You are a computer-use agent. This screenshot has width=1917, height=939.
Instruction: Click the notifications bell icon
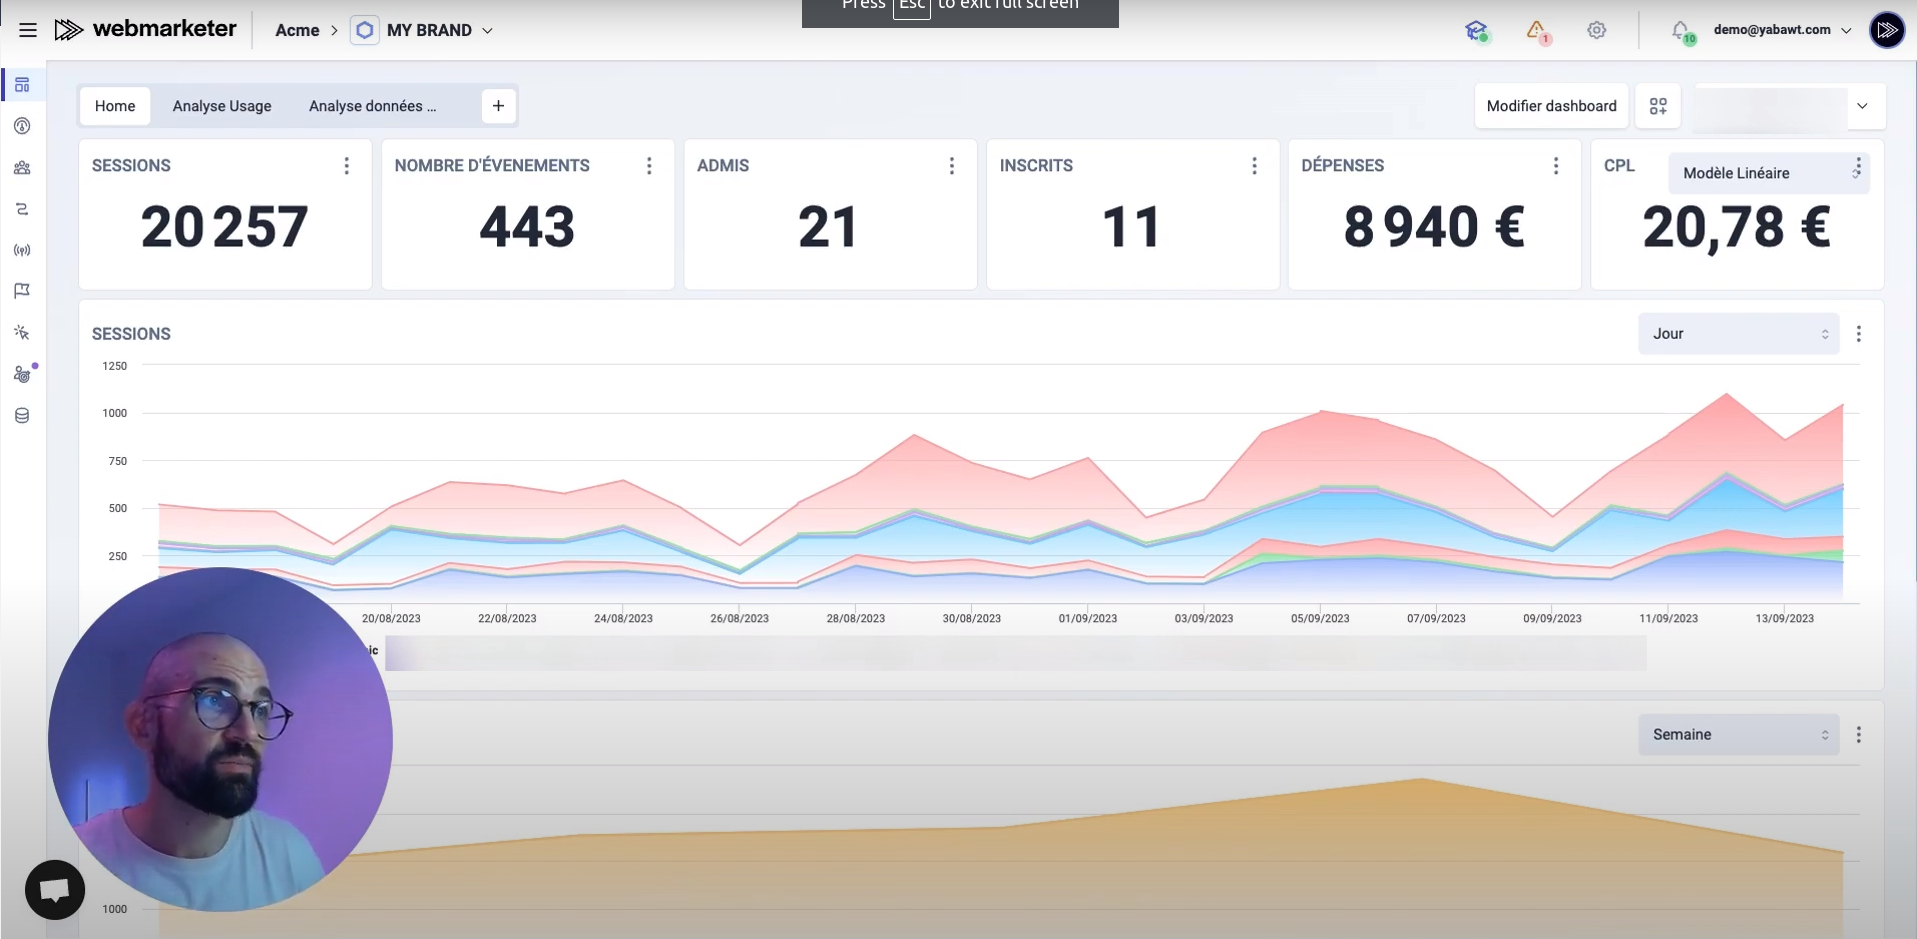pos(1681,31)
